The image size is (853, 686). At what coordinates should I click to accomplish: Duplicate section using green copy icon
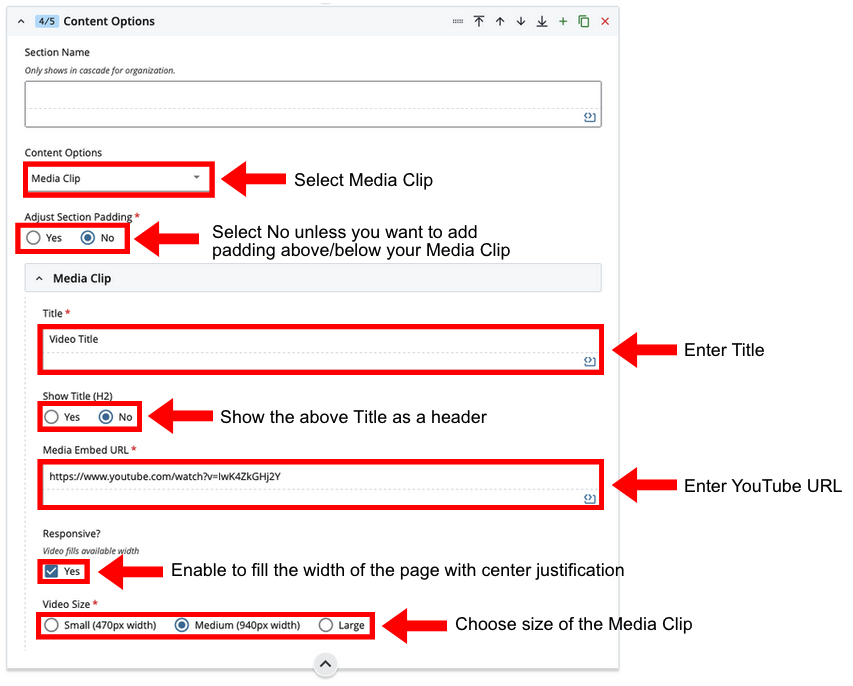[584, 21]
